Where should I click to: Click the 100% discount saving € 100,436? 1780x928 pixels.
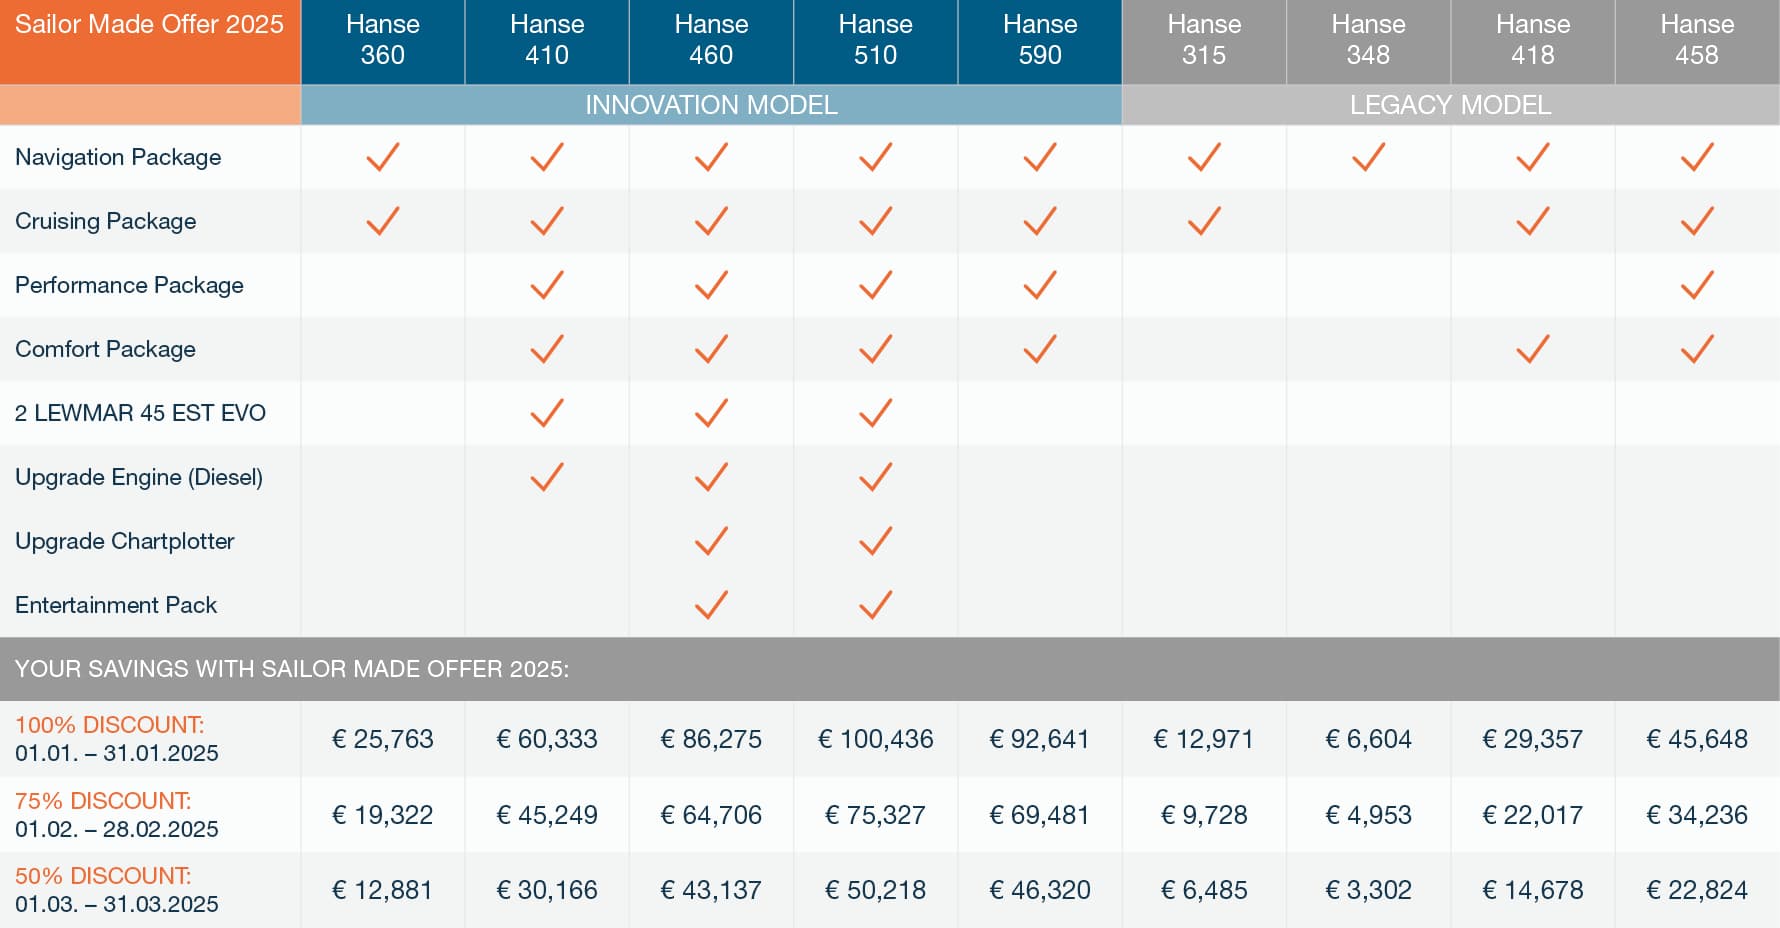click(875, 739)
